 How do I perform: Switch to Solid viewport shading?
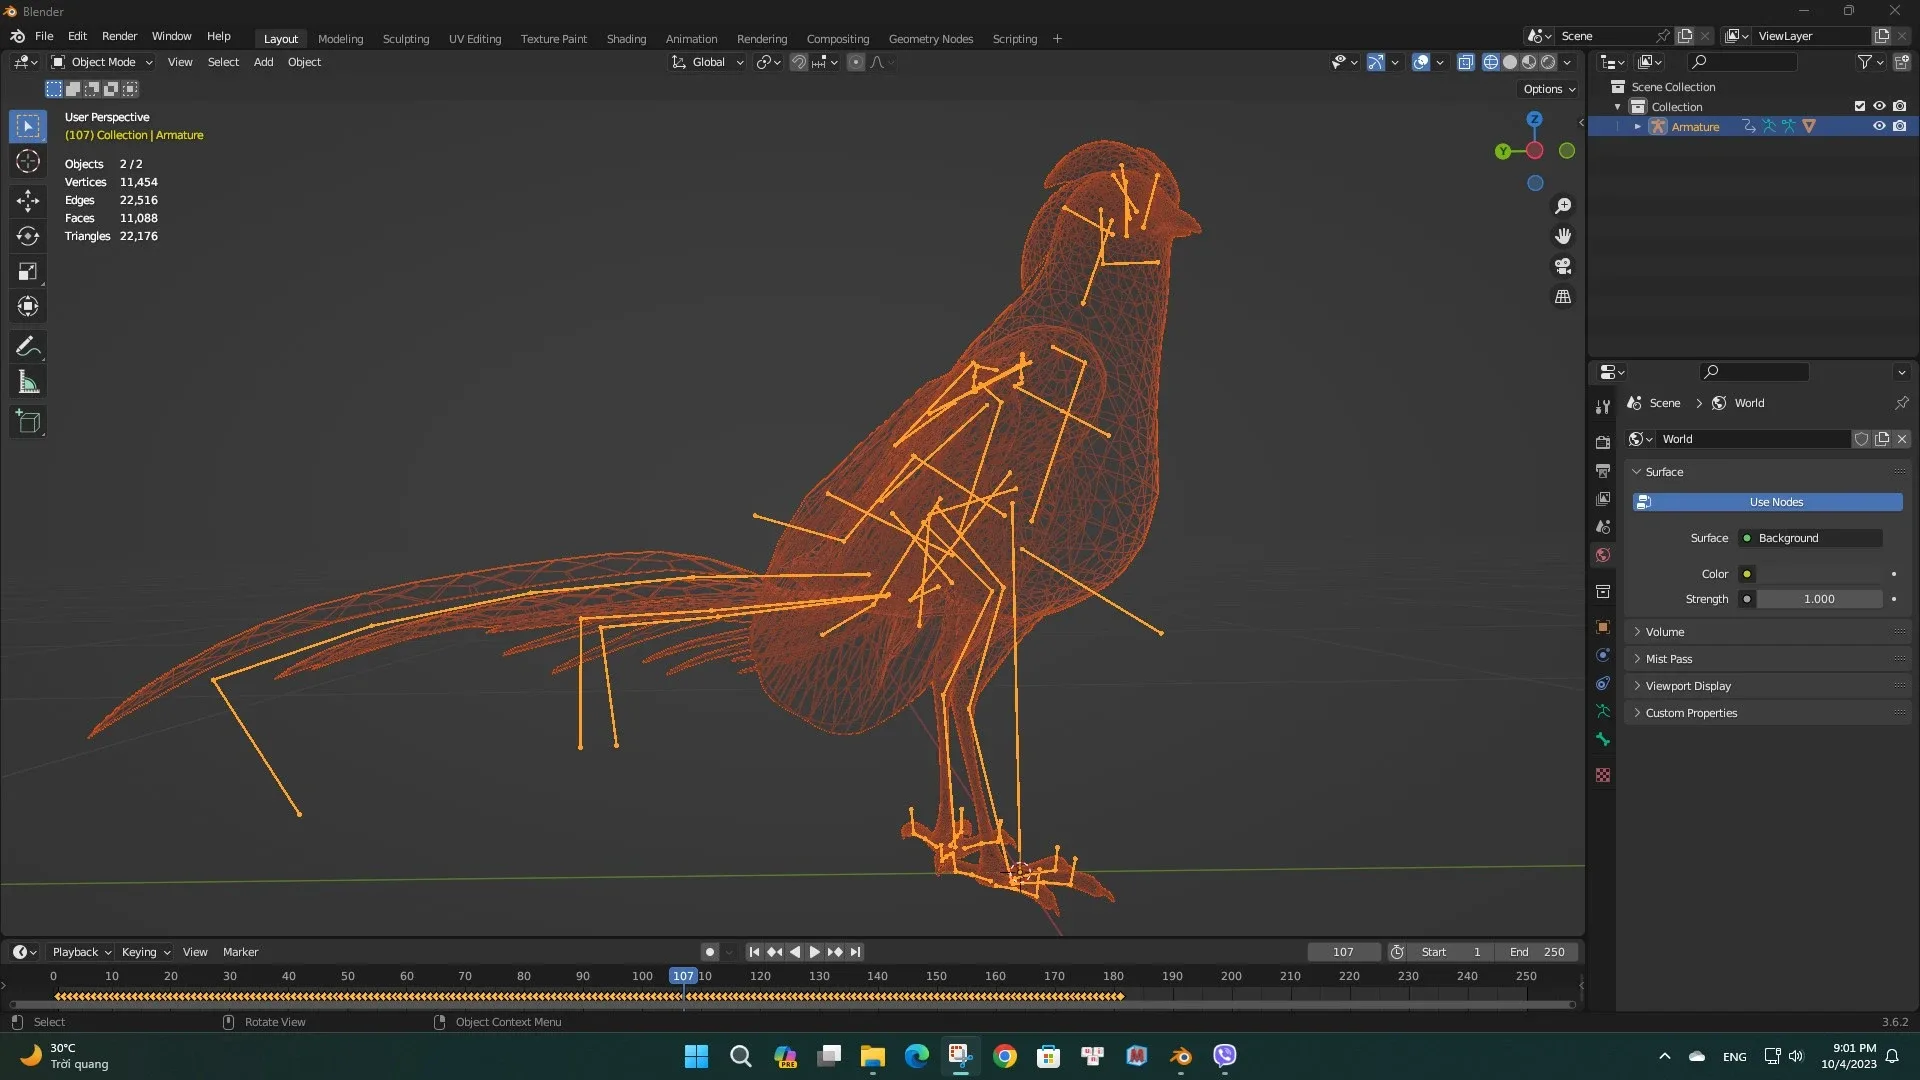(1509, 62)
